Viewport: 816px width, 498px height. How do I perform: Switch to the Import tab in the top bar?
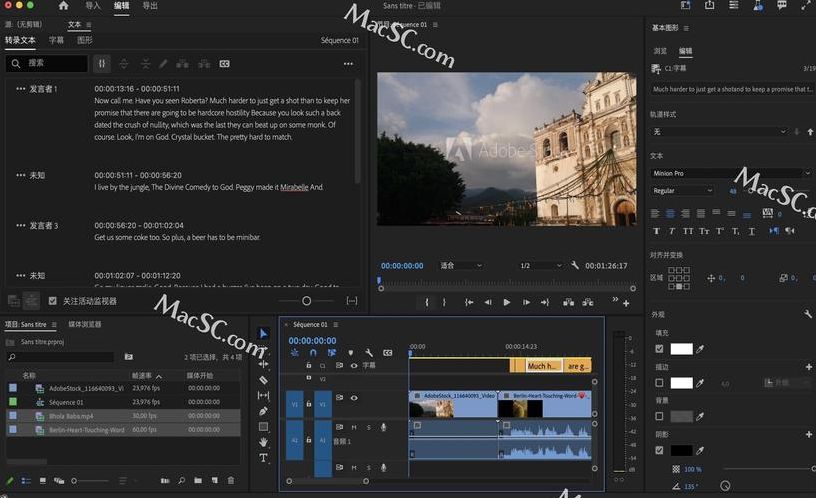click(93, 6)
